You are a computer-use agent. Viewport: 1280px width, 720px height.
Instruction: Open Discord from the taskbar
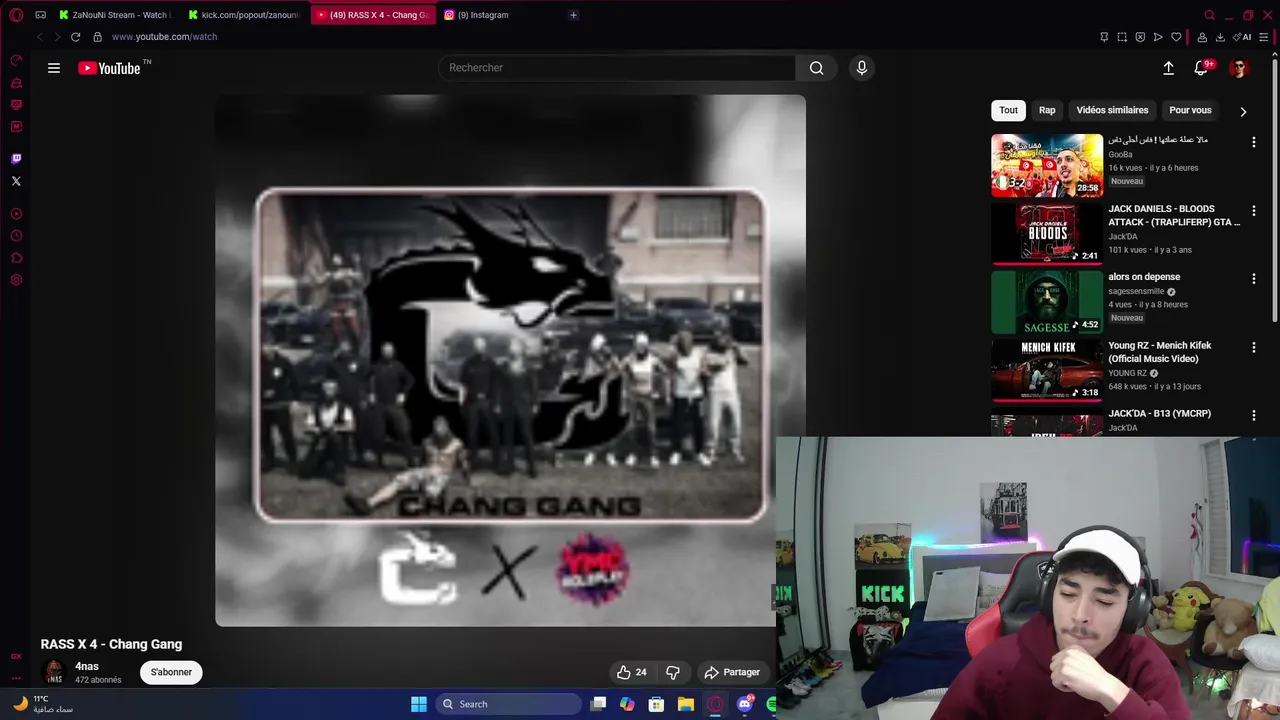click(x=744, y=704)
